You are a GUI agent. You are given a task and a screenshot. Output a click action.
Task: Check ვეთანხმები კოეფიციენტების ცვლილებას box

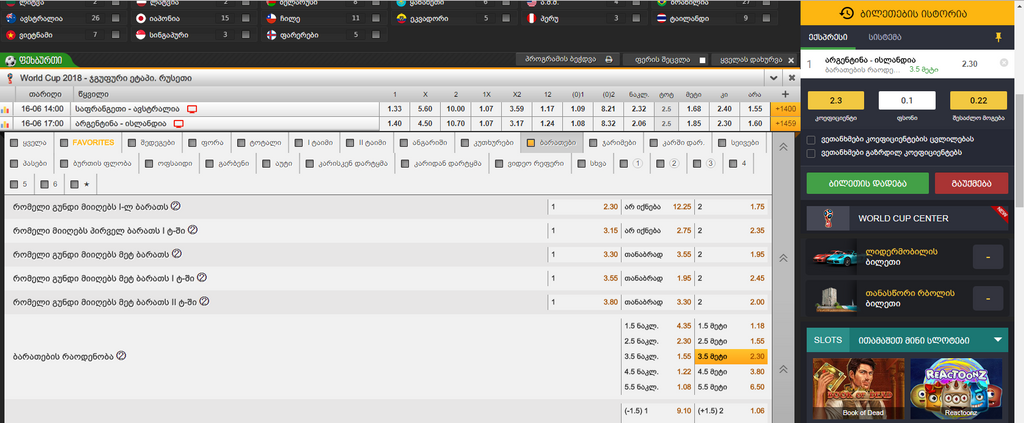[x=810, y=140]
